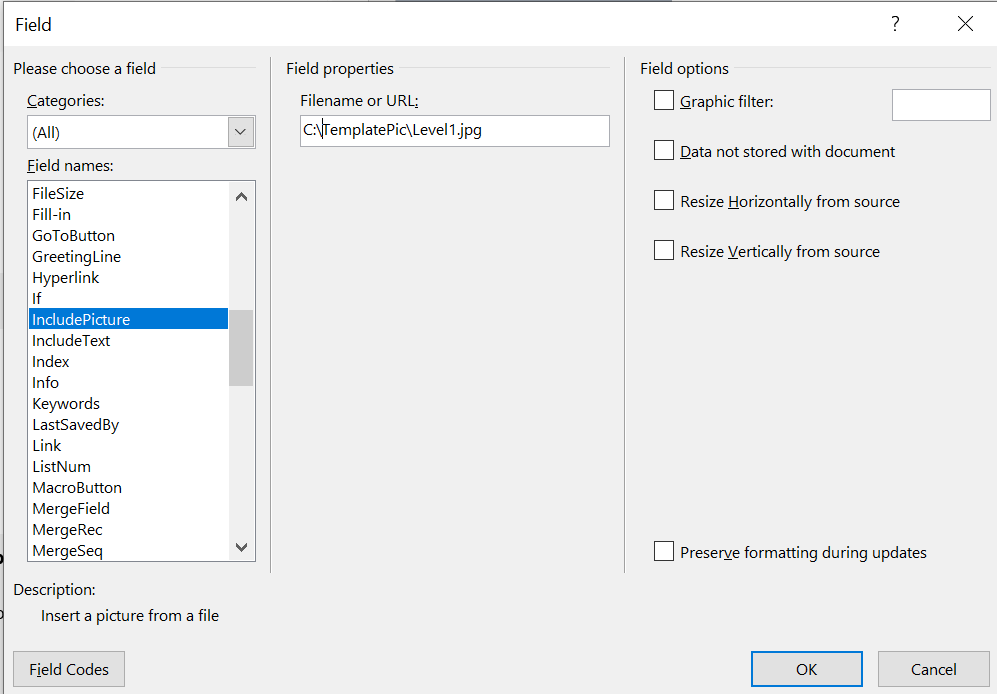Viewport: 997px width, 694px height.
Task: Select LastSavedBy field name
Action: 128,424
